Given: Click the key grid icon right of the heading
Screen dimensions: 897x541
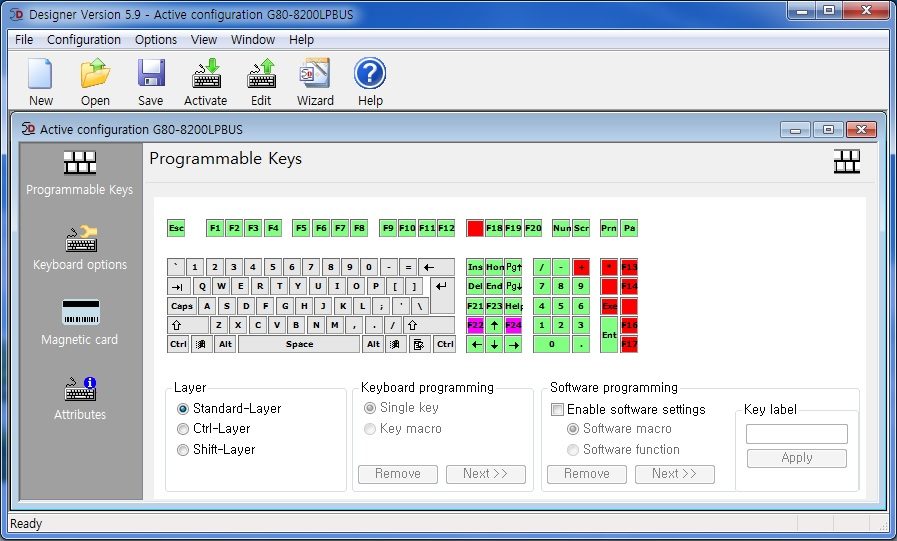Looking at the screenshot, I should 847,161.
